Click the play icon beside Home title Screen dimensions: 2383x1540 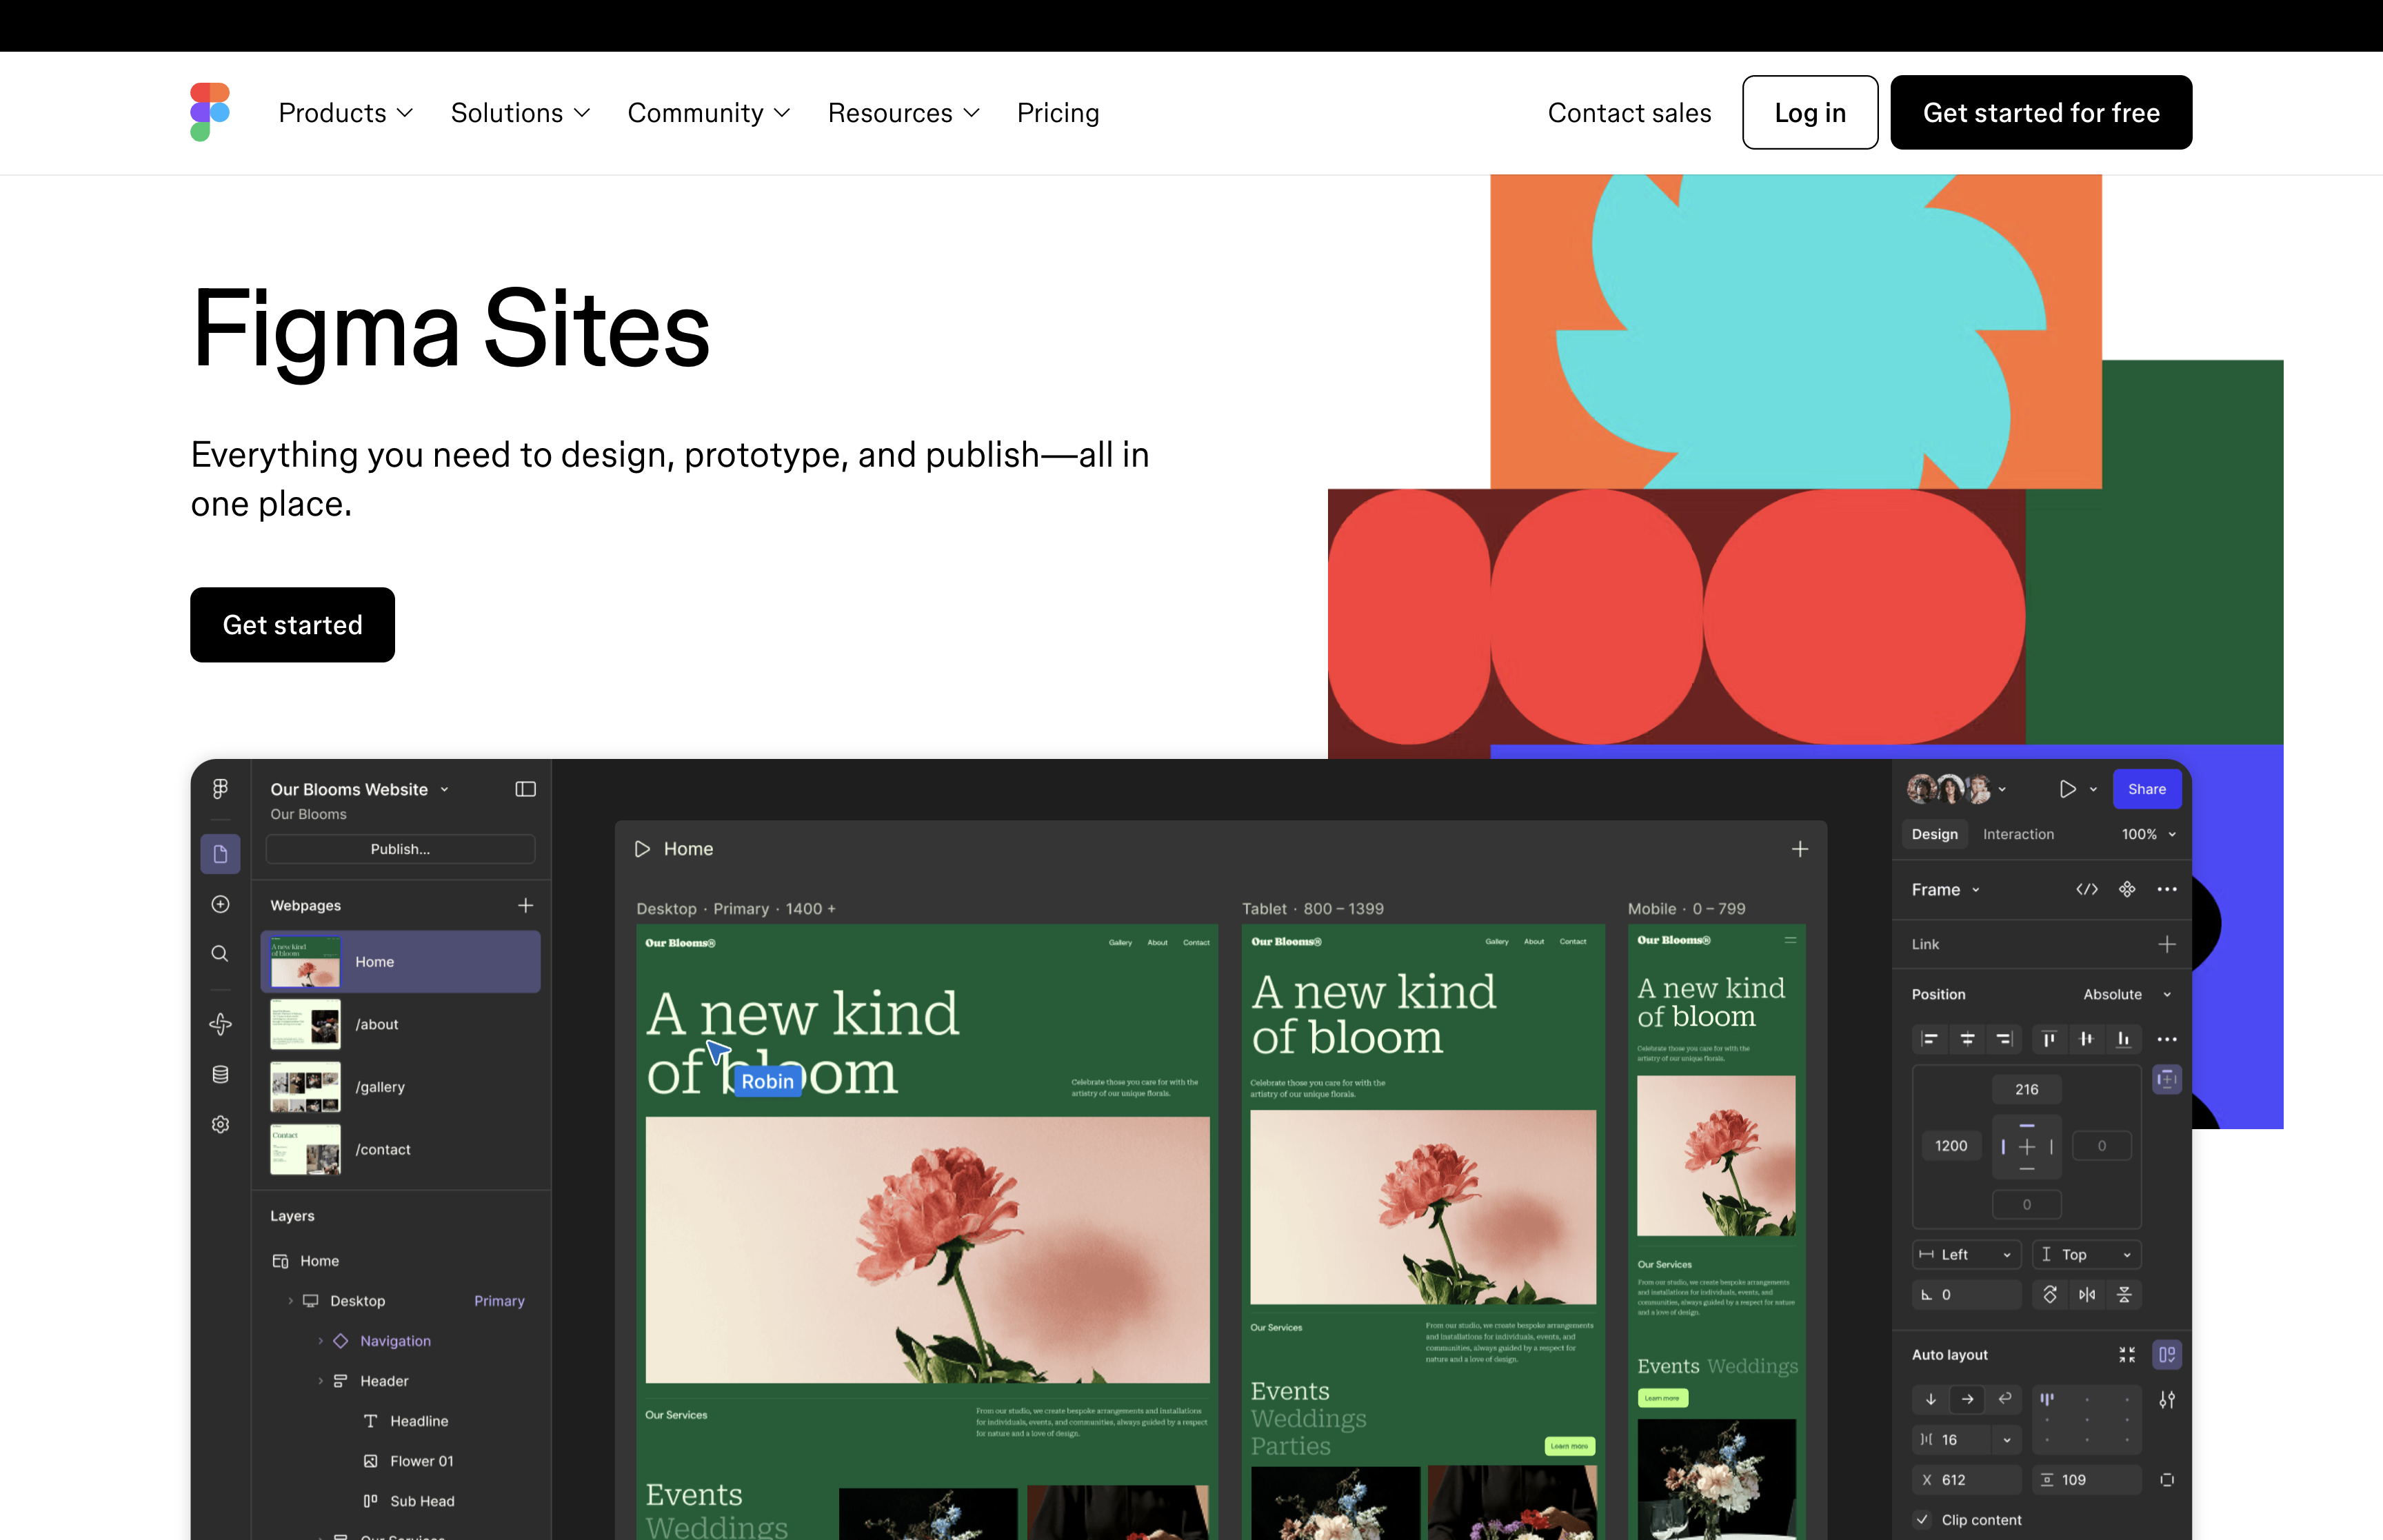[642, 849]
